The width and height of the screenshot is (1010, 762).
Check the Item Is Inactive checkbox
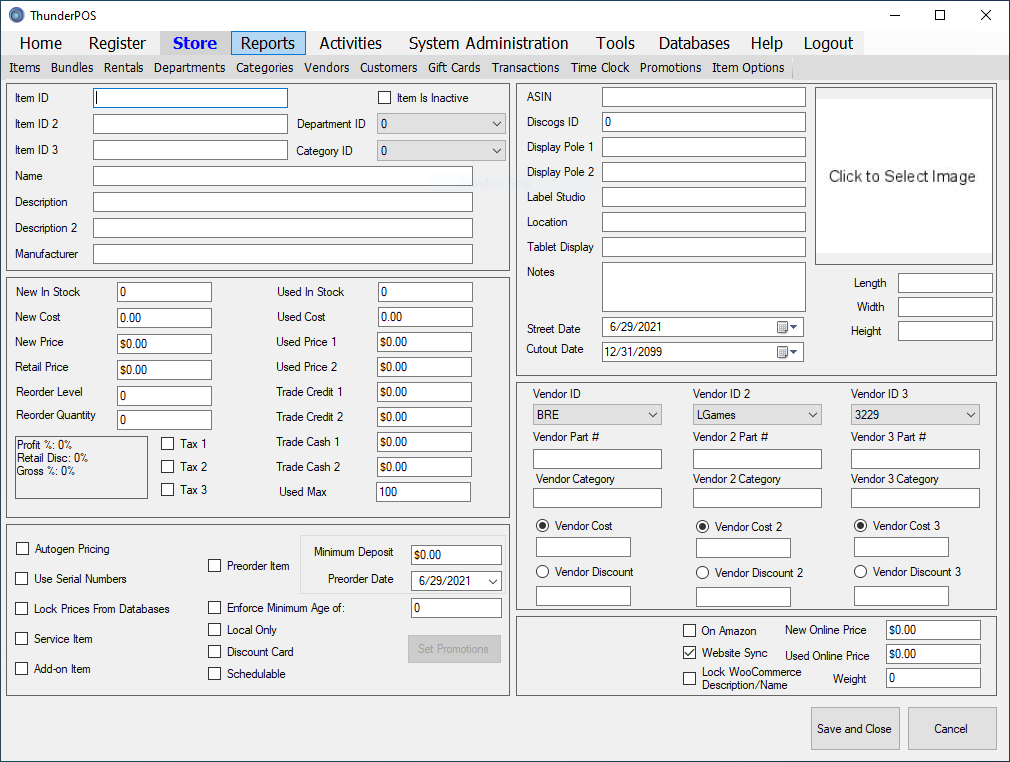click(x=384, y=97)
